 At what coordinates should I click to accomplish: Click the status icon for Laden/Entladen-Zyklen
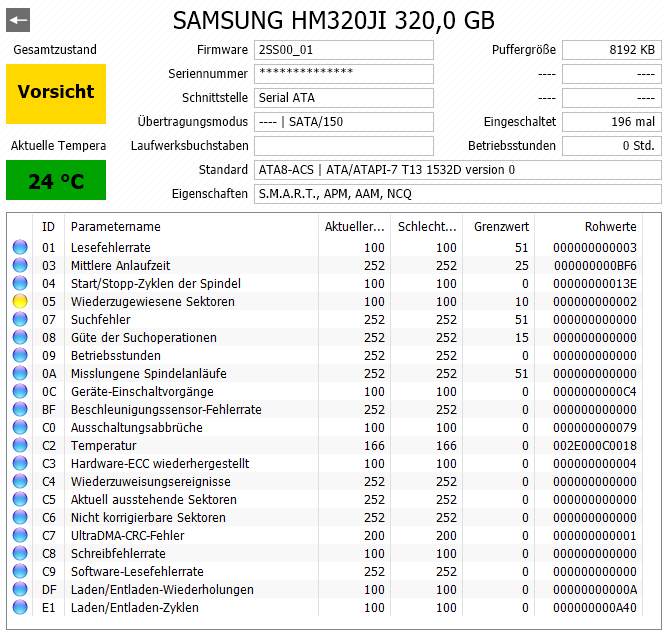20,607
